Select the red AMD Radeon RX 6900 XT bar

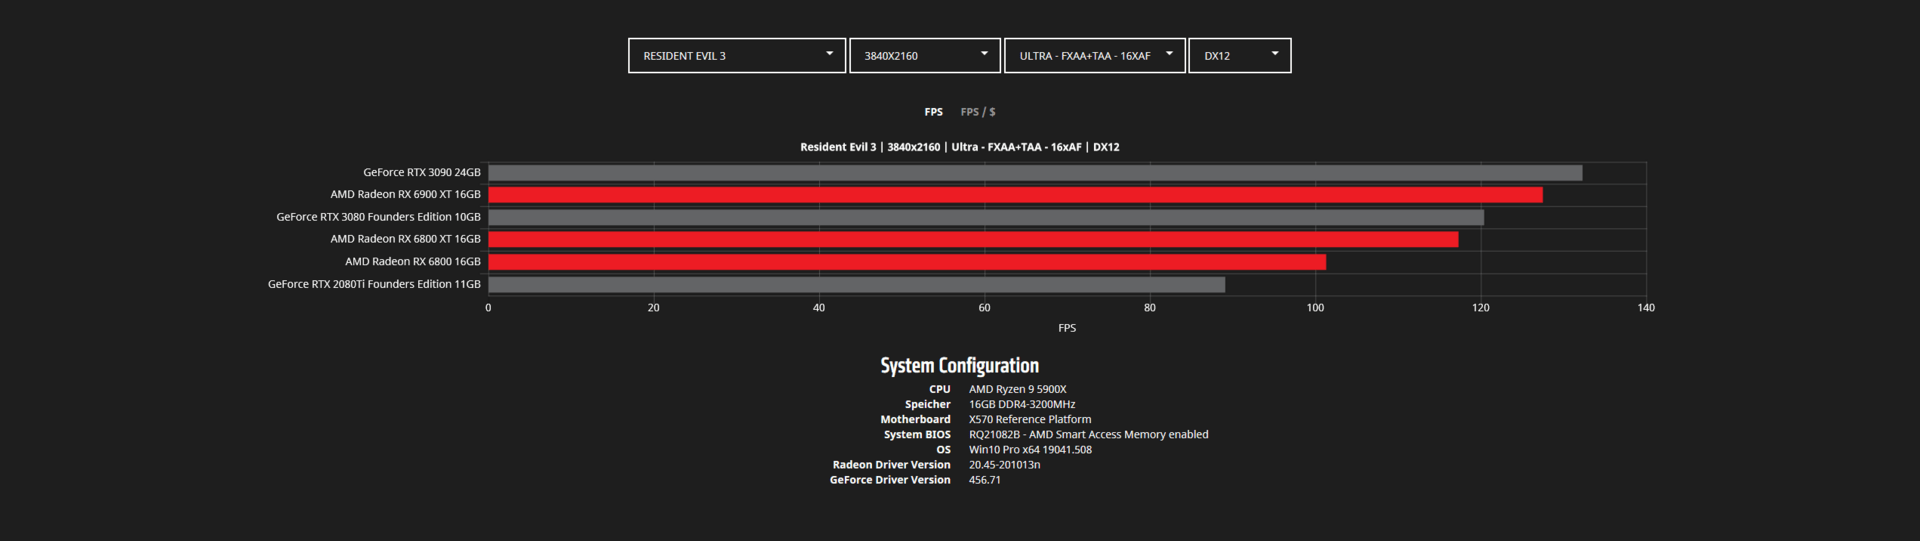(x=1015, y=195)
